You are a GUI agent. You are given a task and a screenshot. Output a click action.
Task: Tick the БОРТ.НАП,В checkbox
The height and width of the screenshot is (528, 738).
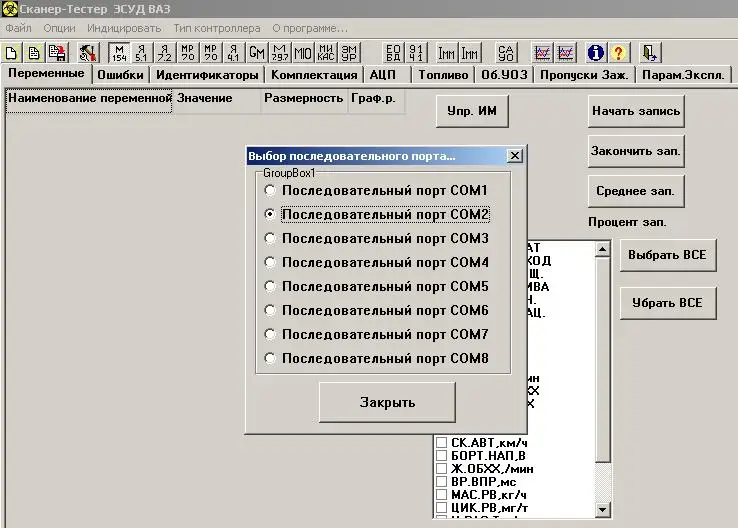[x=441, y=456]
